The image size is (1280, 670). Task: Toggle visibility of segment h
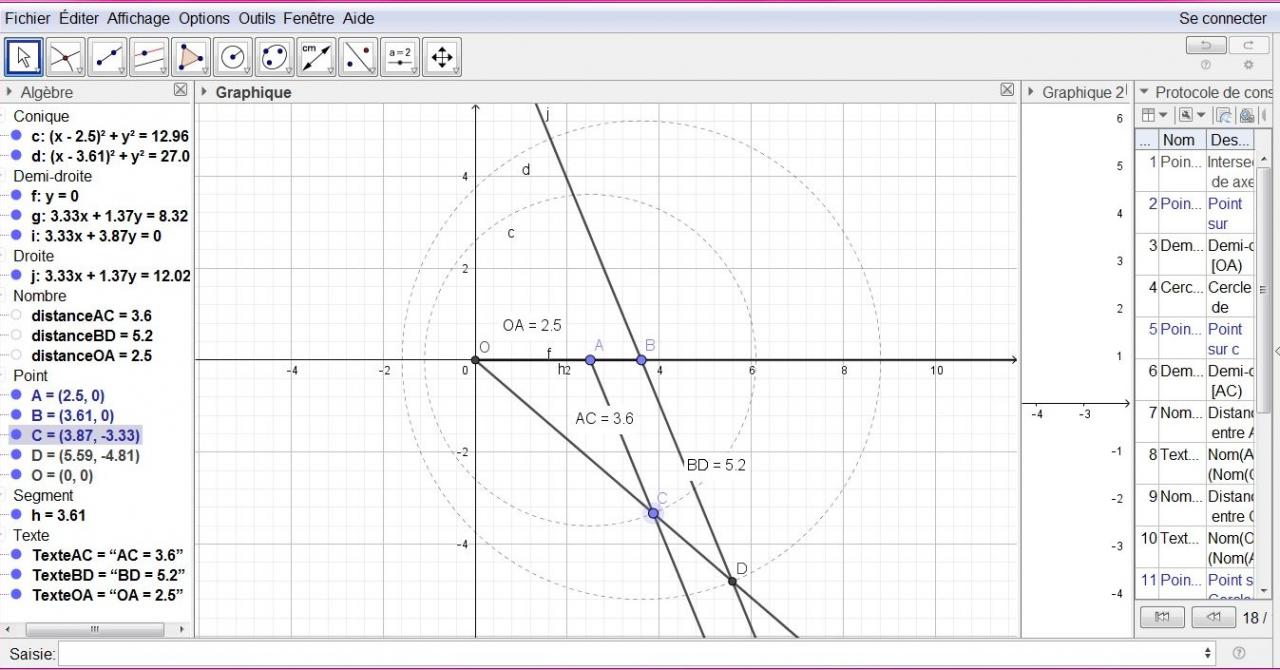(16, 515)
